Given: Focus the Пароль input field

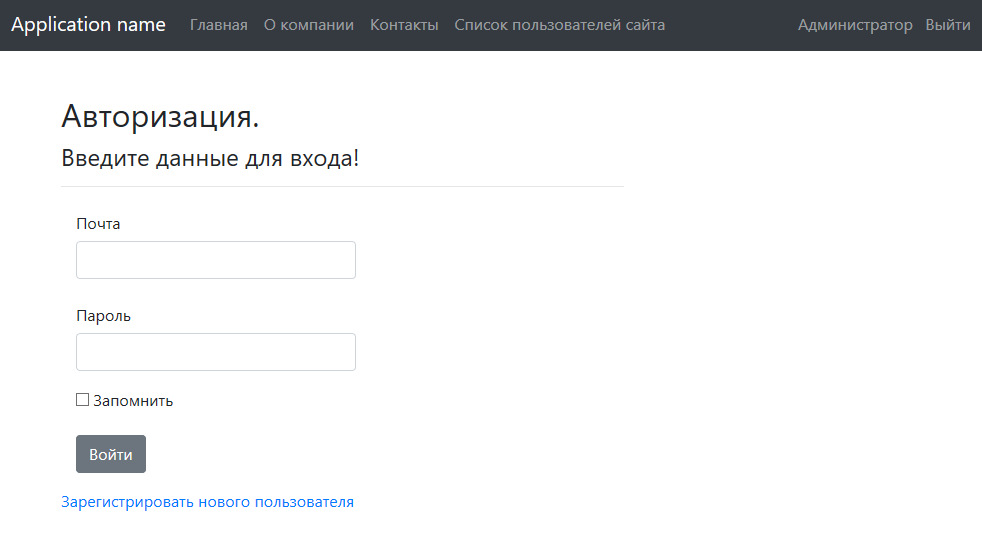Looking at the screenshot, I should coord(216,352).
